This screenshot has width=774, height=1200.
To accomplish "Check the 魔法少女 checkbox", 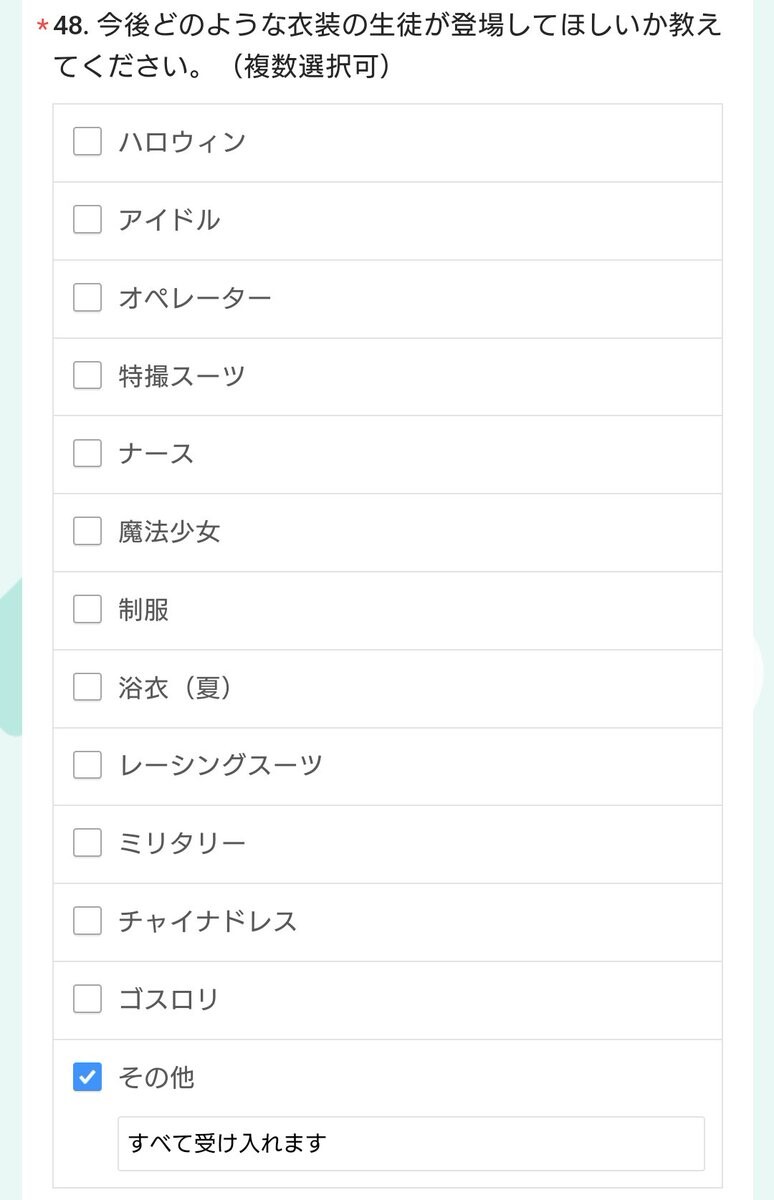I will [x=88, y=532].
